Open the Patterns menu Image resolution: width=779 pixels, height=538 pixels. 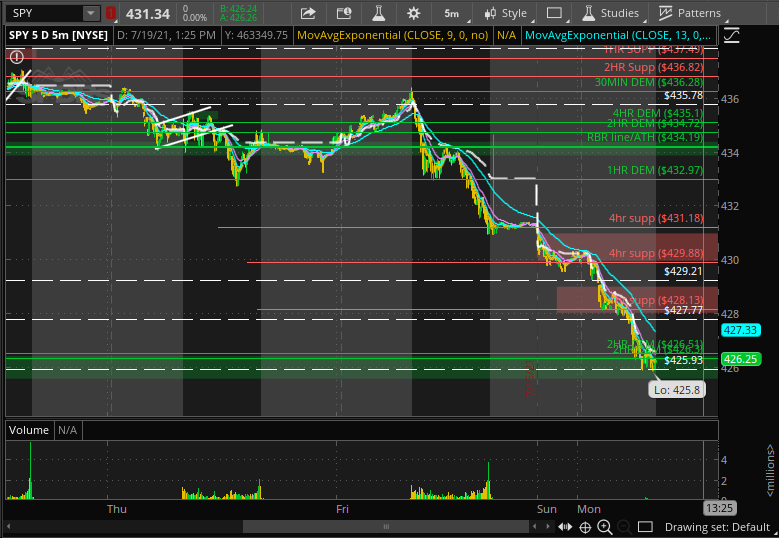(699, 13)
